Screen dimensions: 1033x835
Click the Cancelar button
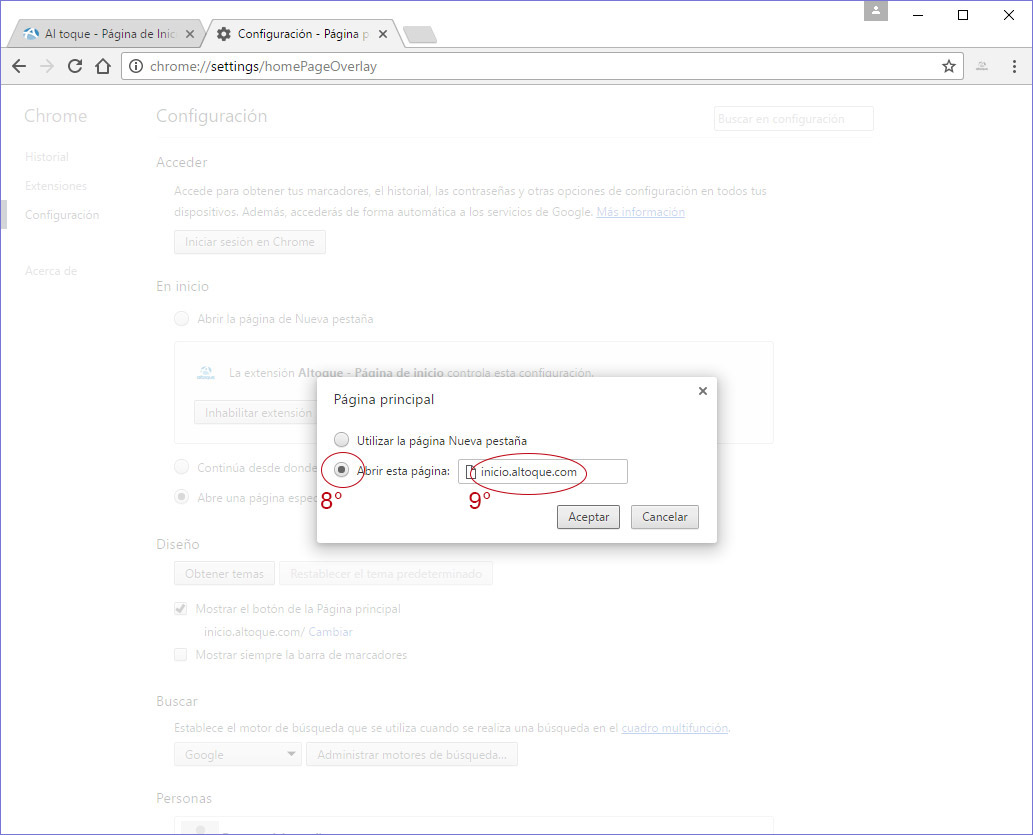click(x=665, y=517)
